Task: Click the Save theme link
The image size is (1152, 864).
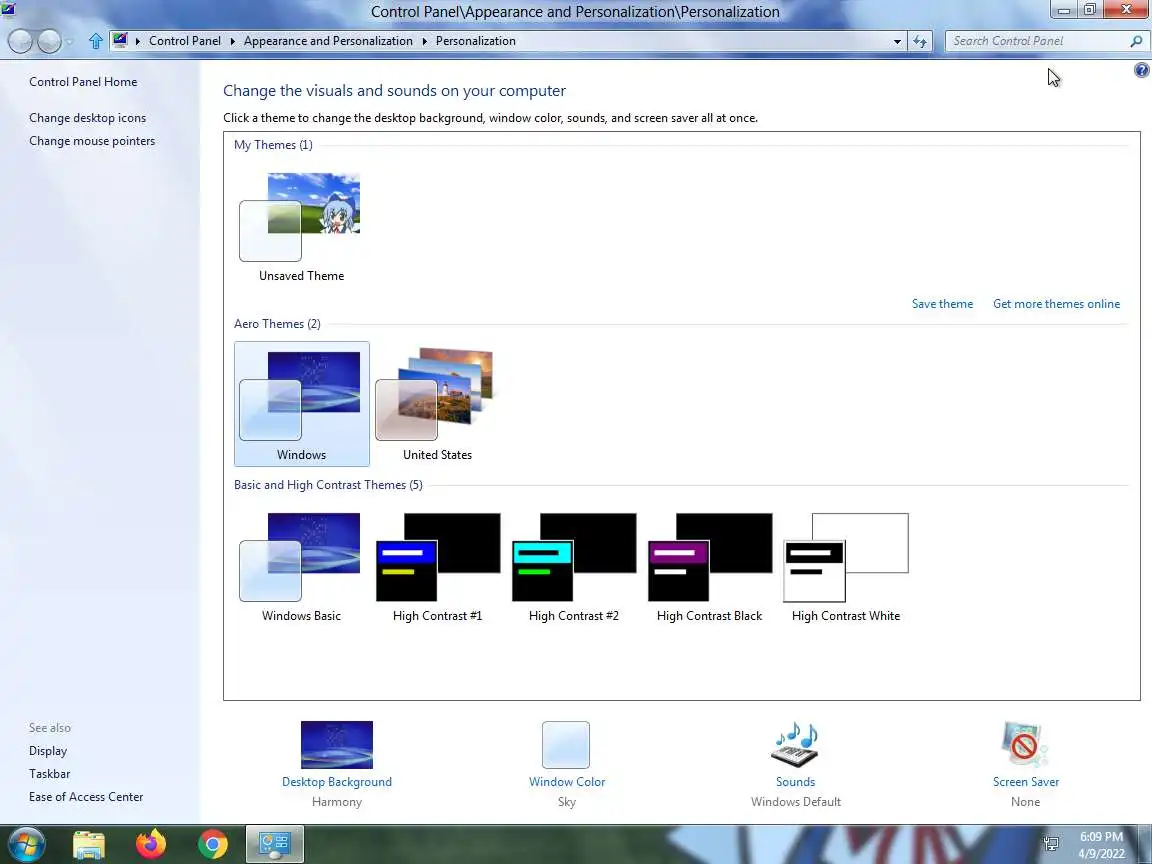Action: [942, 303]
